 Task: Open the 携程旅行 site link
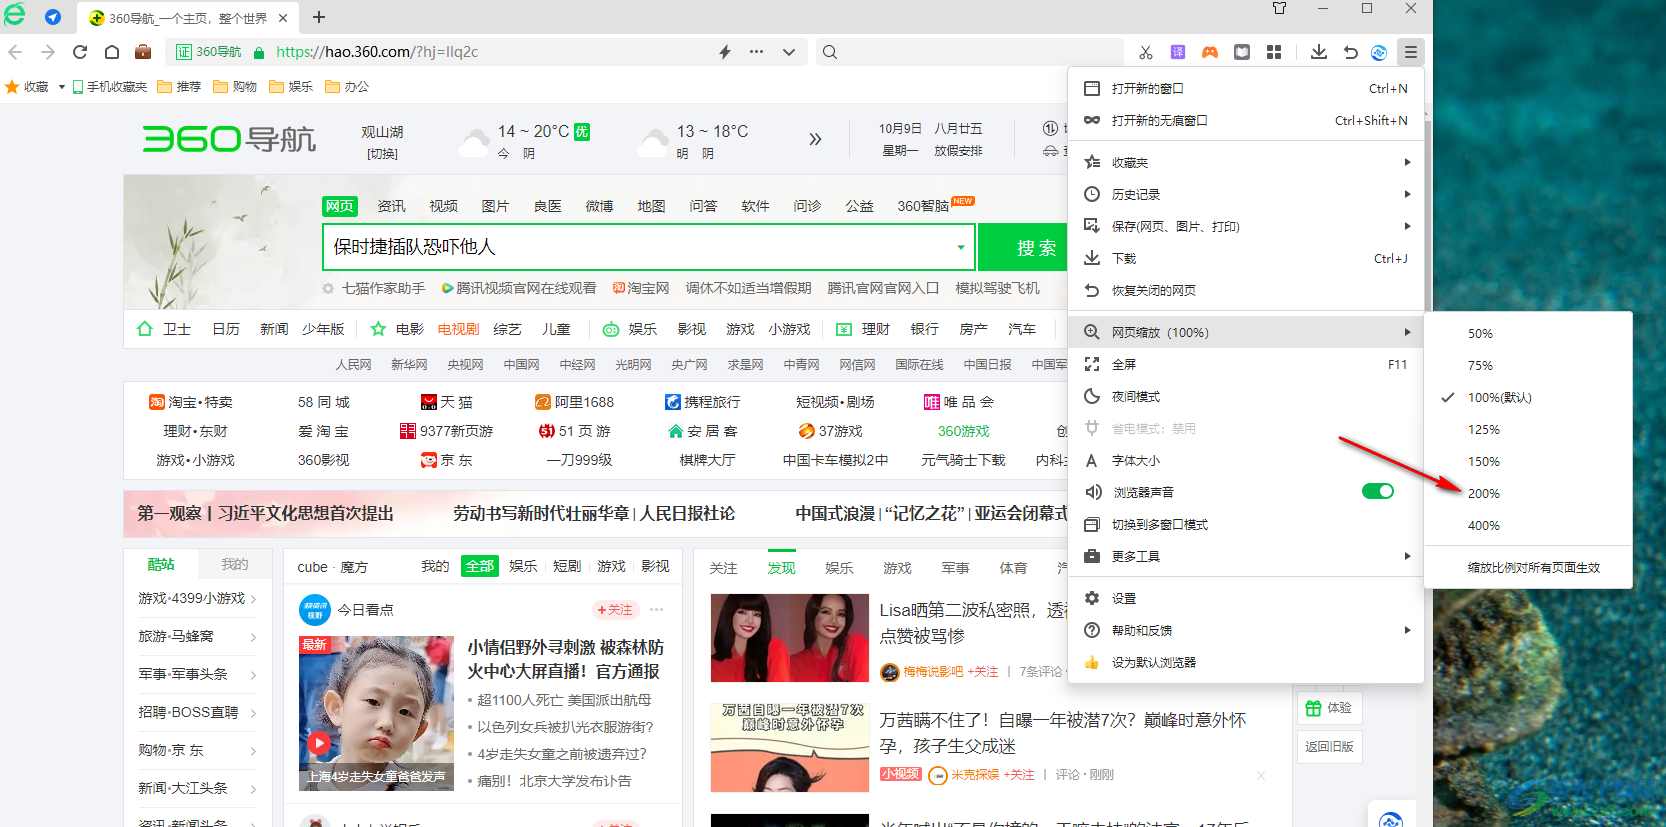coord(702,402)
